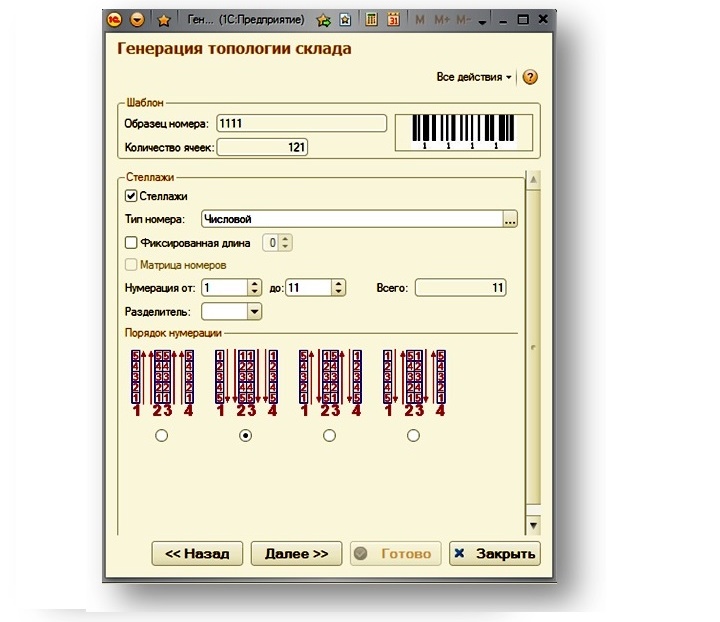Click the scrollbar up arrow
The image size is (720, 622).
(x=533, y=179)
